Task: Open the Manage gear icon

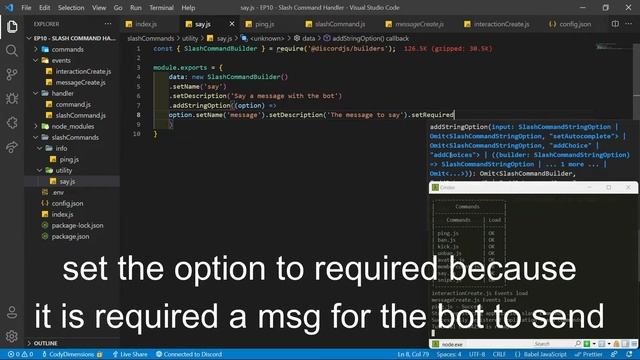Action: (x=12, y=336)
